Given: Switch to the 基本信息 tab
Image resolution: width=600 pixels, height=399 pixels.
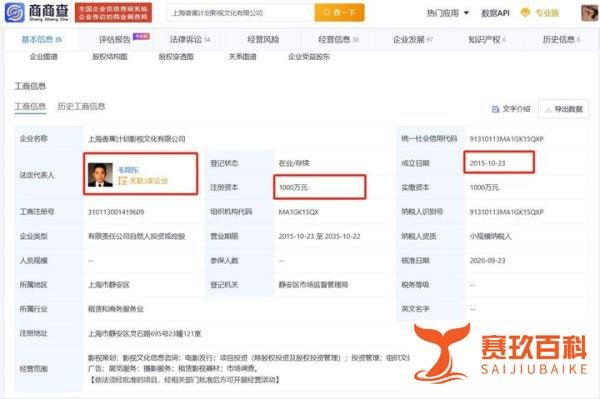Looking at the screenshot, I should (41, 39).
